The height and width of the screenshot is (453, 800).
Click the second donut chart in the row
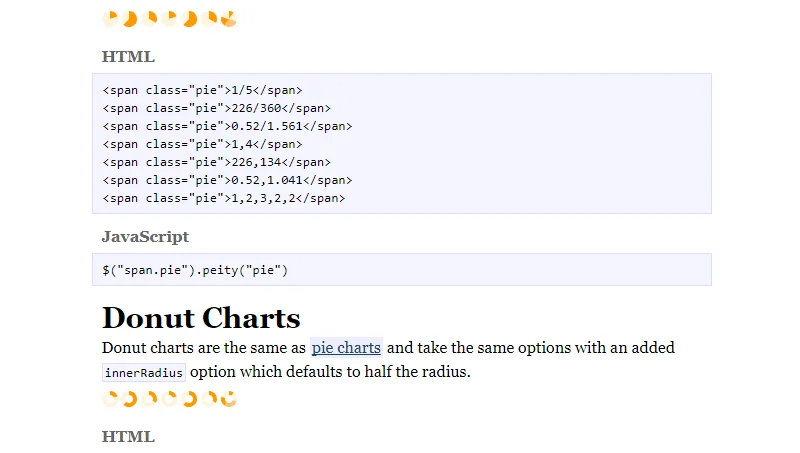coord(130,399)
